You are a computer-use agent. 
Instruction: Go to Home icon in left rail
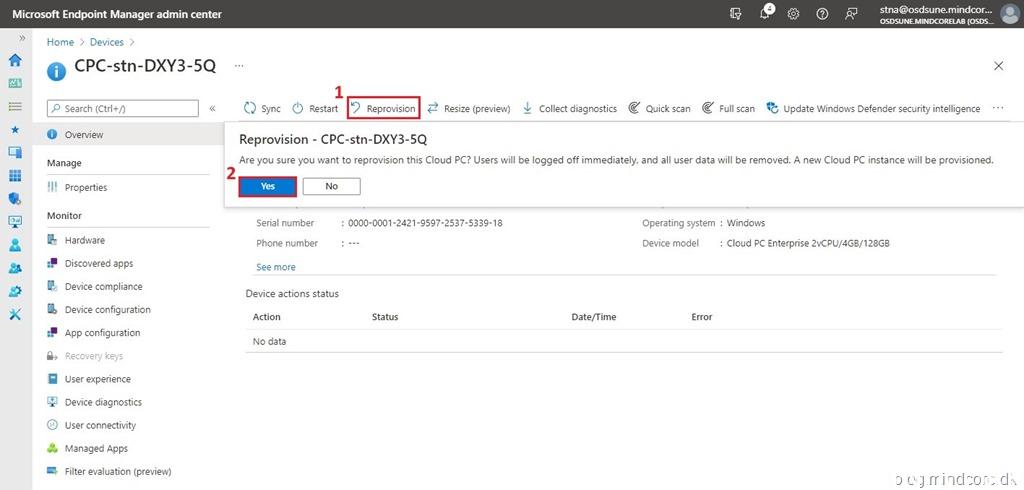(15, 60)
